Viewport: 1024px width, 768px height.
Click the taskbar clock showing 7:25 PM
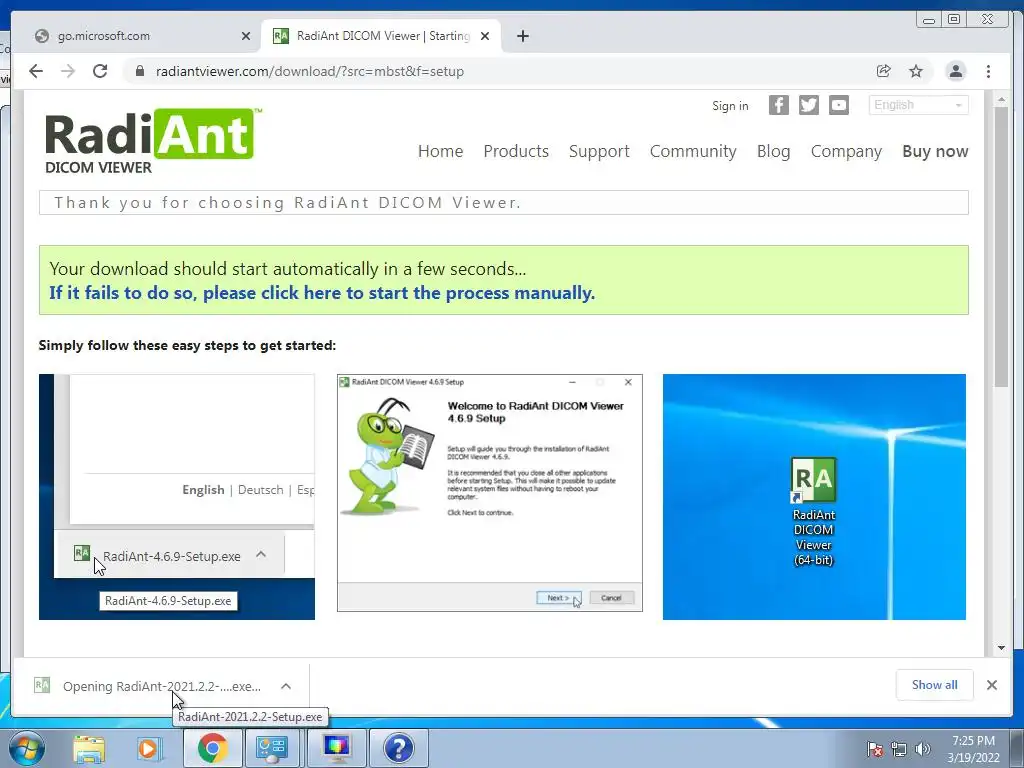pyautogui.click(x=973, y=749)
